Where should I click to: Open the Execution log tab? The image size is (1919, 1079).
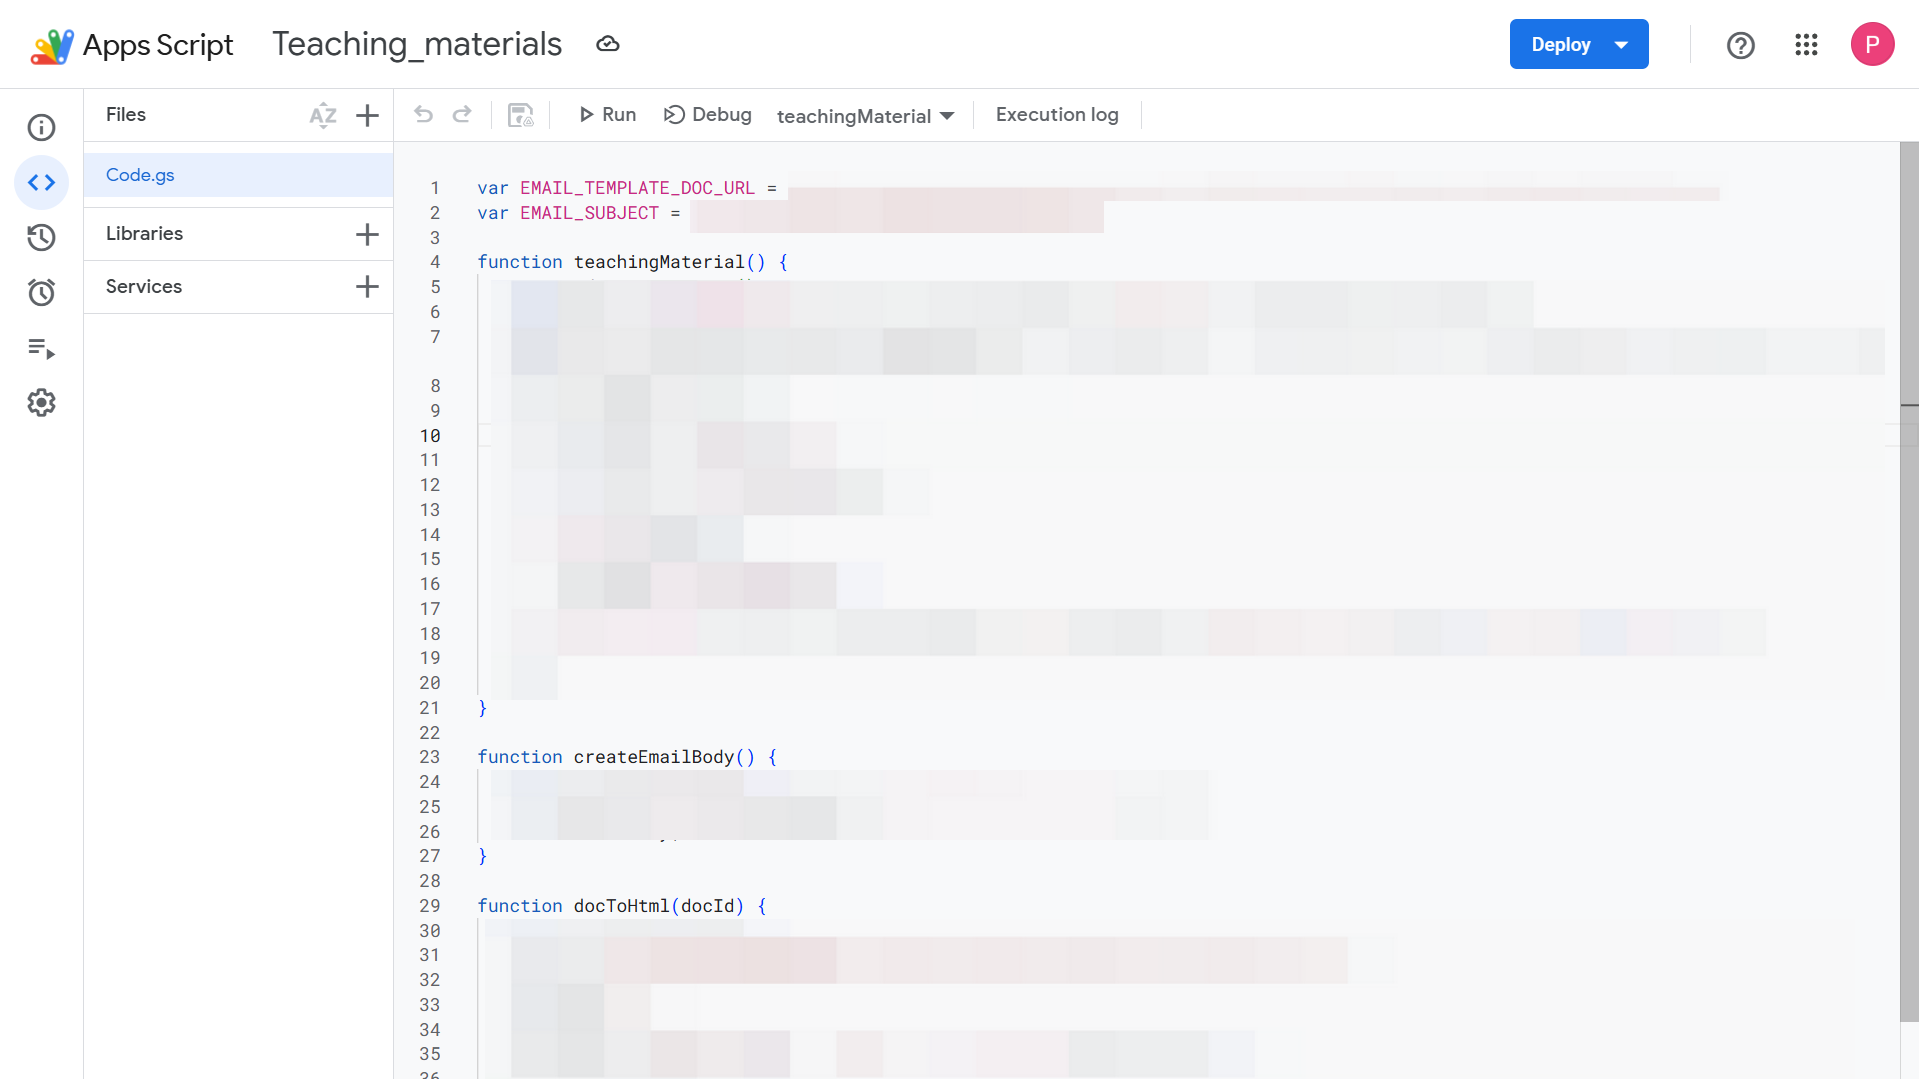click(1057, 115)
